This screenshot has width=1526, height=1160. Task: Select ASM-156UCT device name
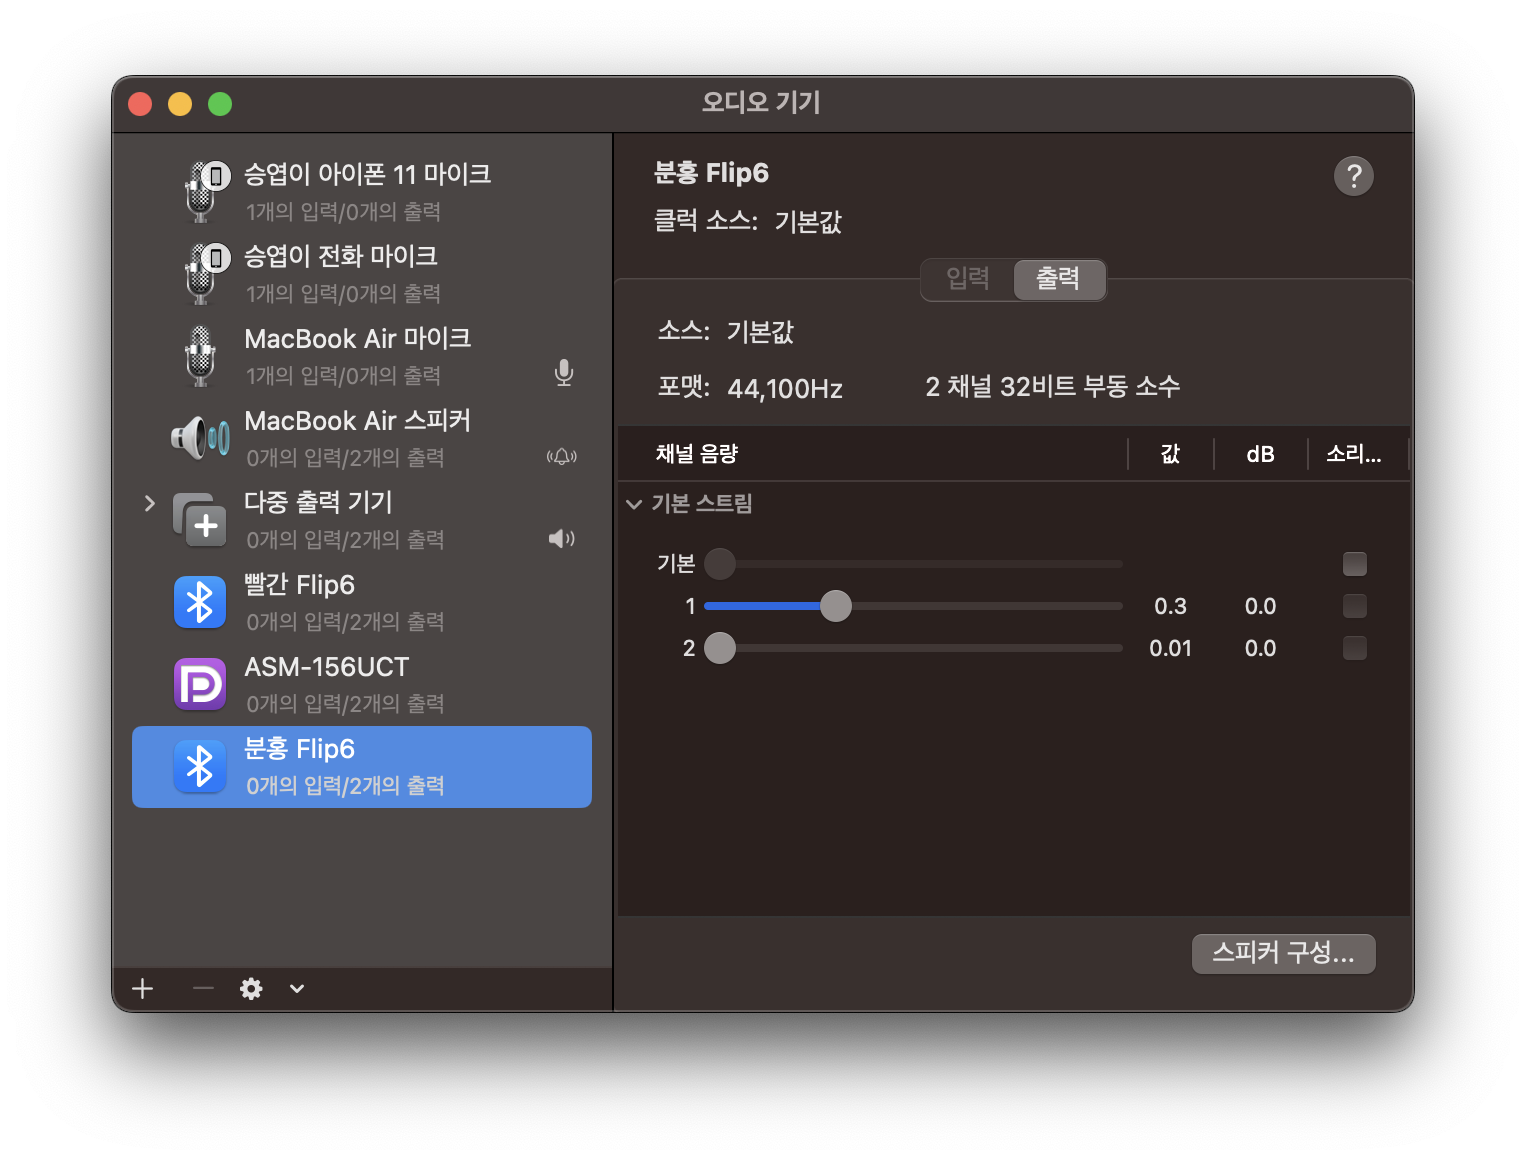327,667
